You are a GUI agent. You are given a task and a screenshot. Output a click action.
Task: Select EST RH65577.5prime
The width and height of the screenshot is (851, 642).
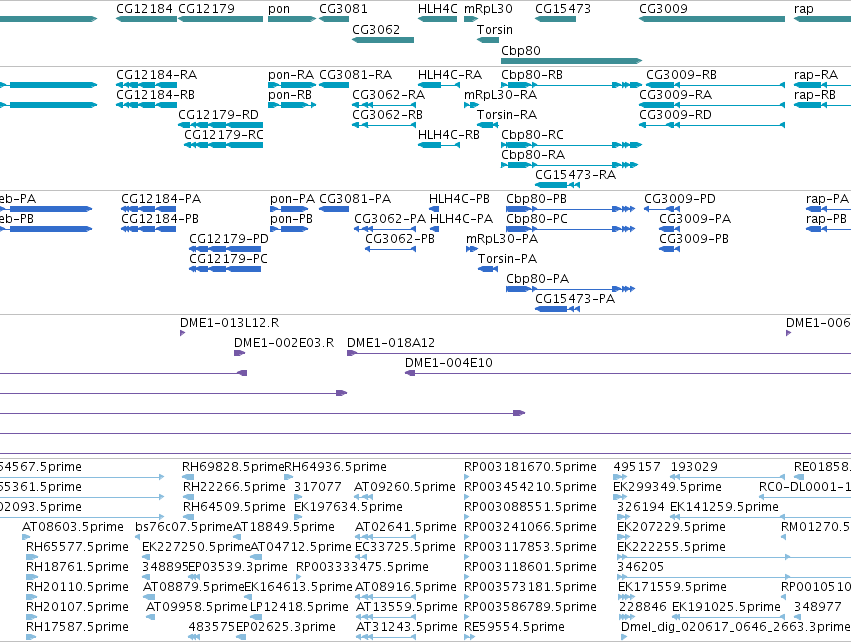click(77, 547)
